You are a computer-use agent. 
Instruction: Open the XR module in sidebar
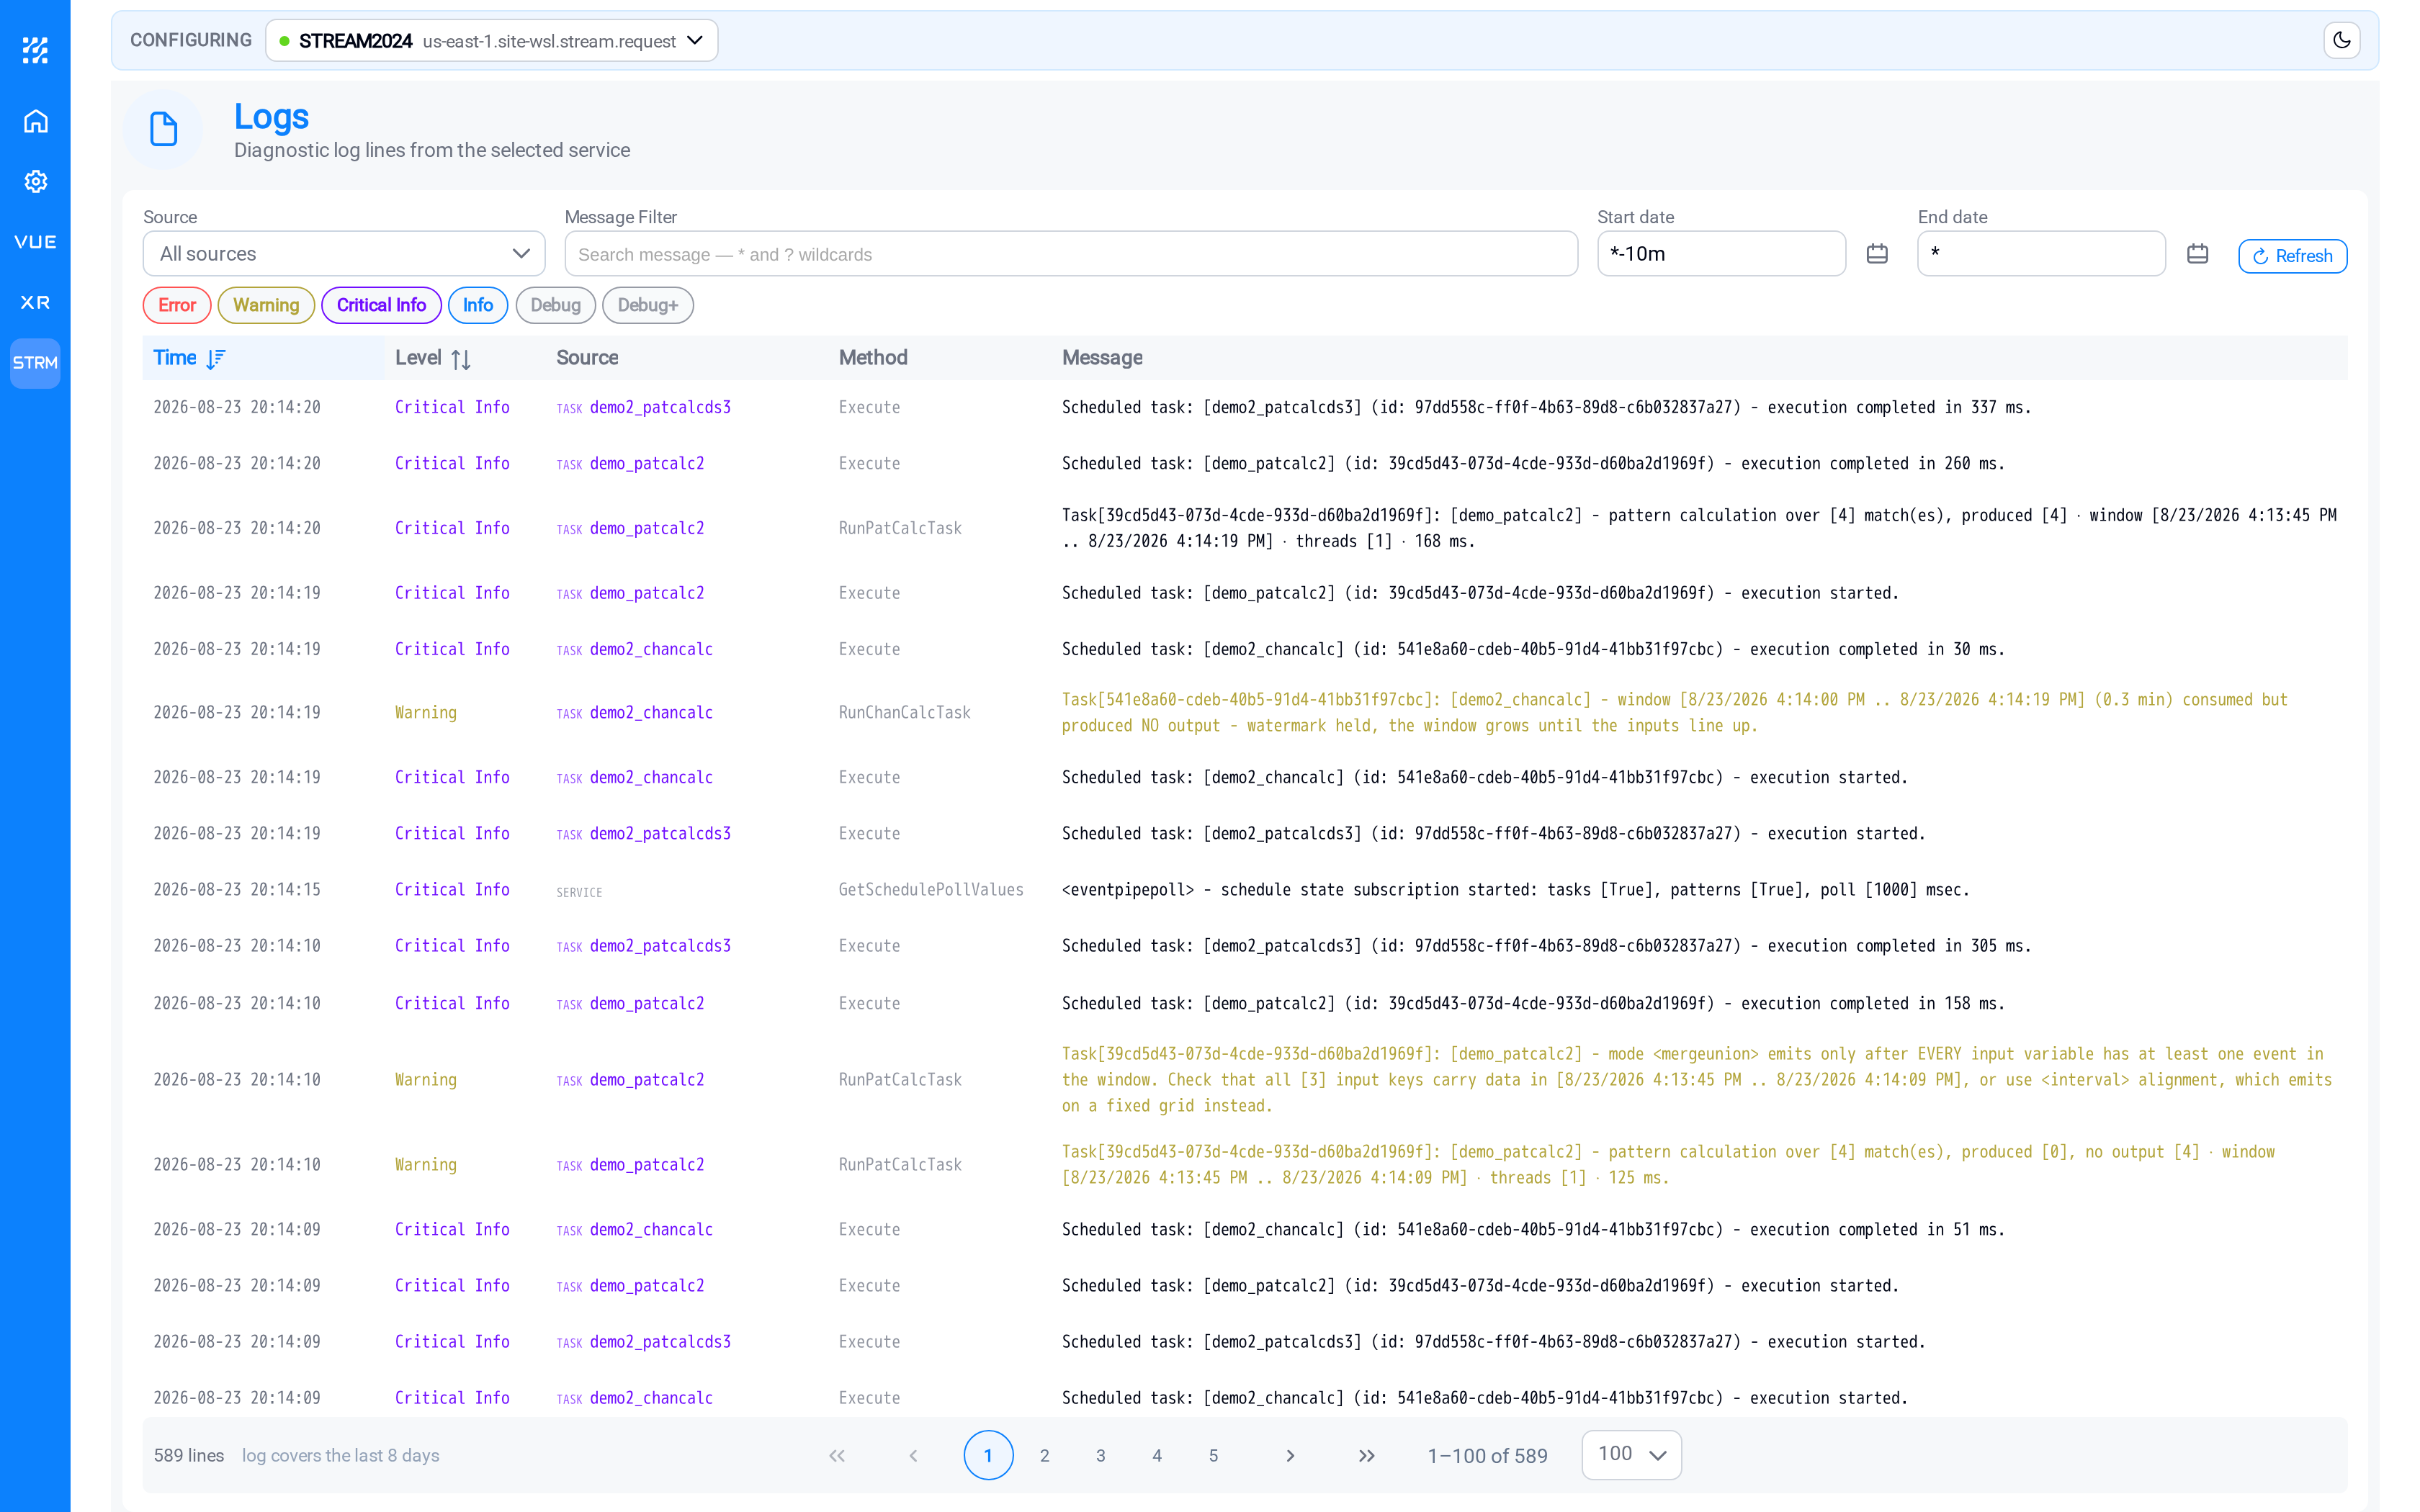[35, 302]
